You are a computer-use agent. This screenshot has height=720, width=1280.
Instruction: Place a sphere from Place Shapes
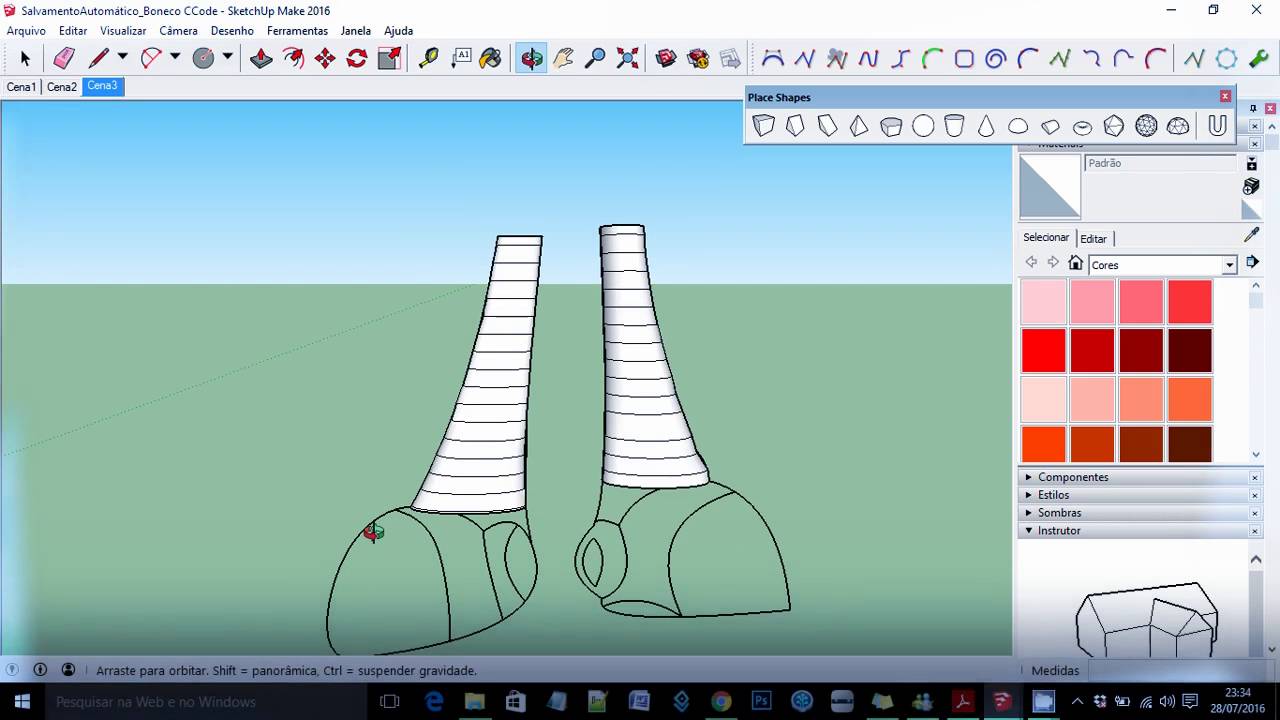tap(923, 126)
